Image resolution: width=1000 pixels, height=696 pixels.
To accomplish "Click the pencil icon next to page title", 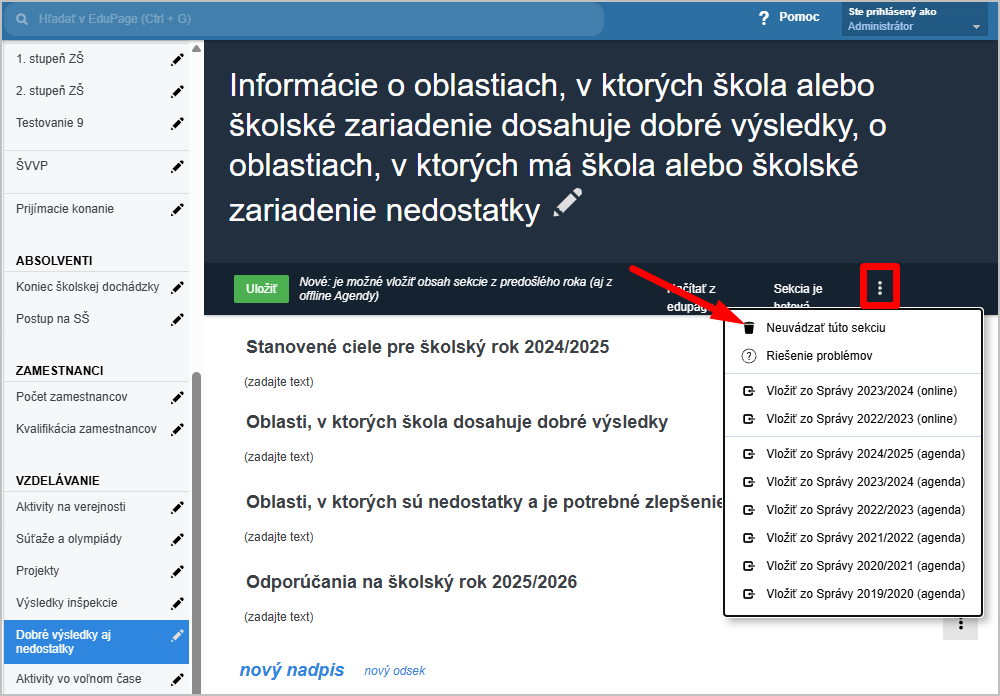I will (567, 203).
